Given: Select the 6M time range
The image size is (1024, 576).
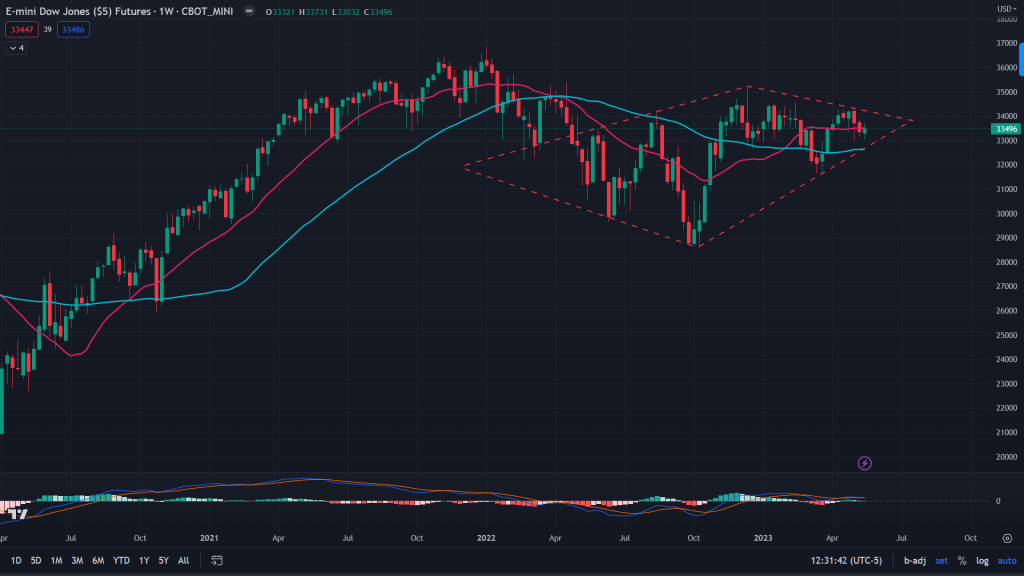Looking at the screenshot, I should pos(98,561).
